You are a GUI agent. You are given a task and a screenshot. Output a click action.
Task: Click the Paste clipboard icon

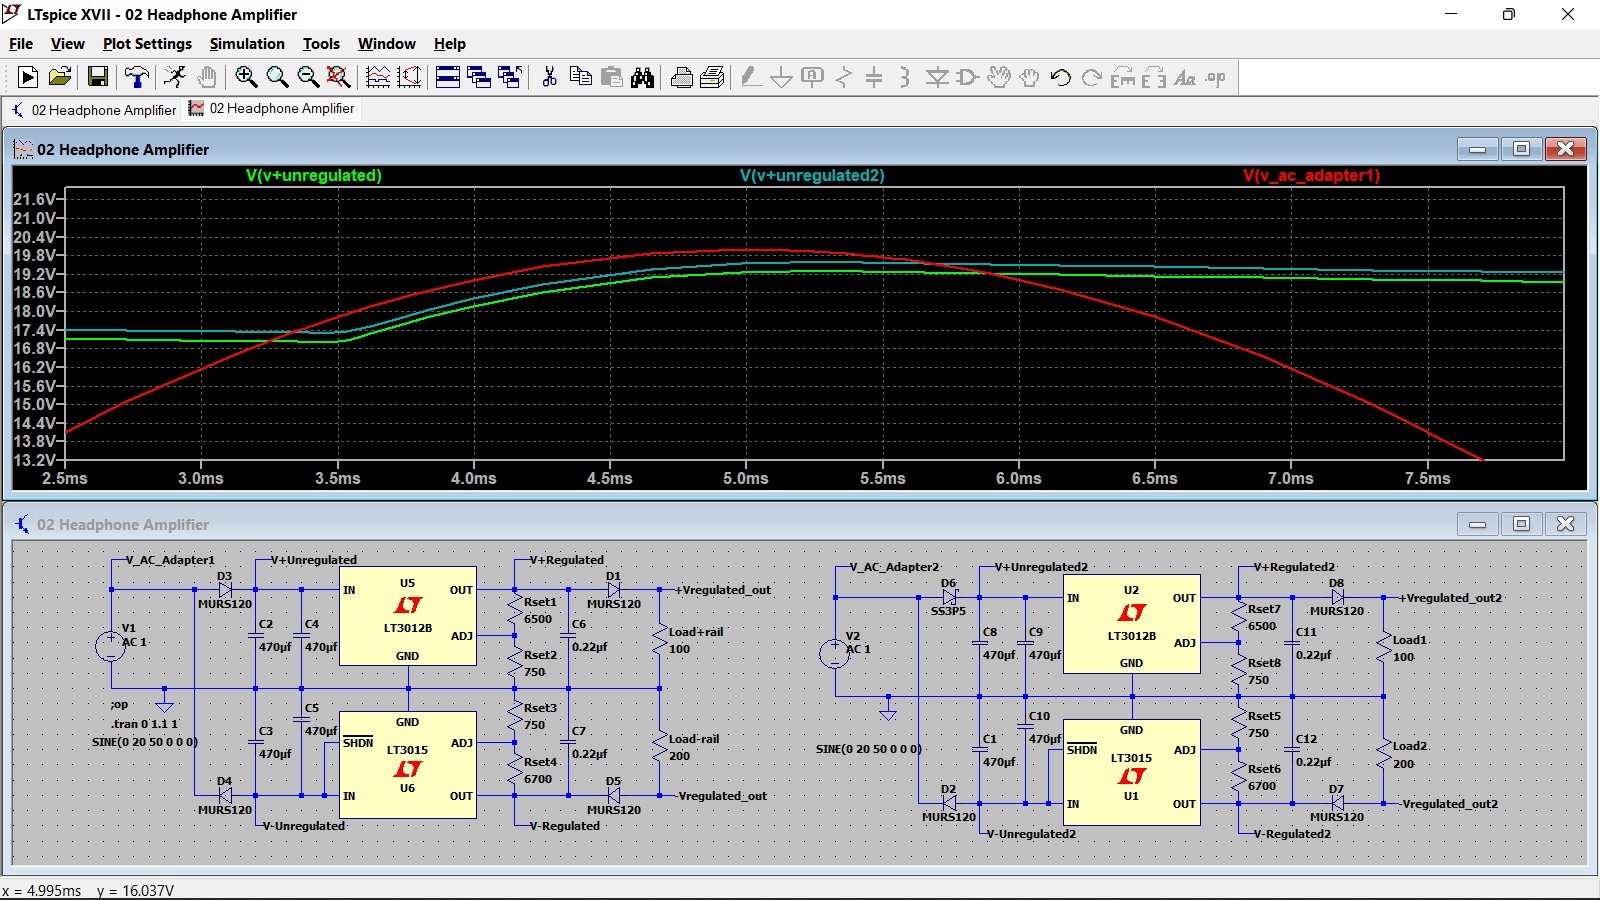point(611,77)
